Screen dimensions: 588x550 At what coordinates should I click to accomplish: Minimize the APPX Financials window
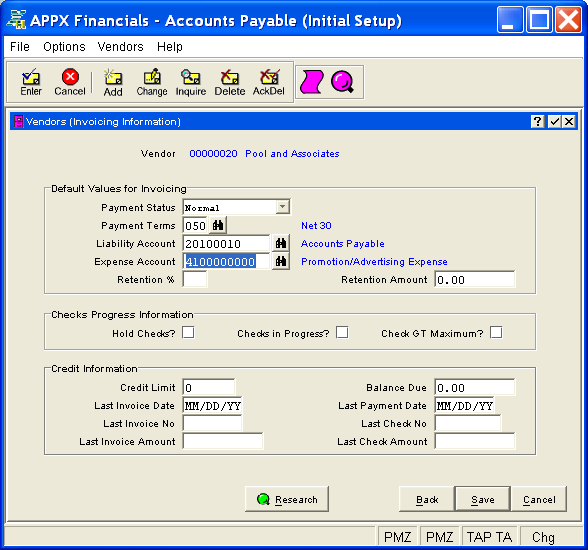click(x=509, y=19)
